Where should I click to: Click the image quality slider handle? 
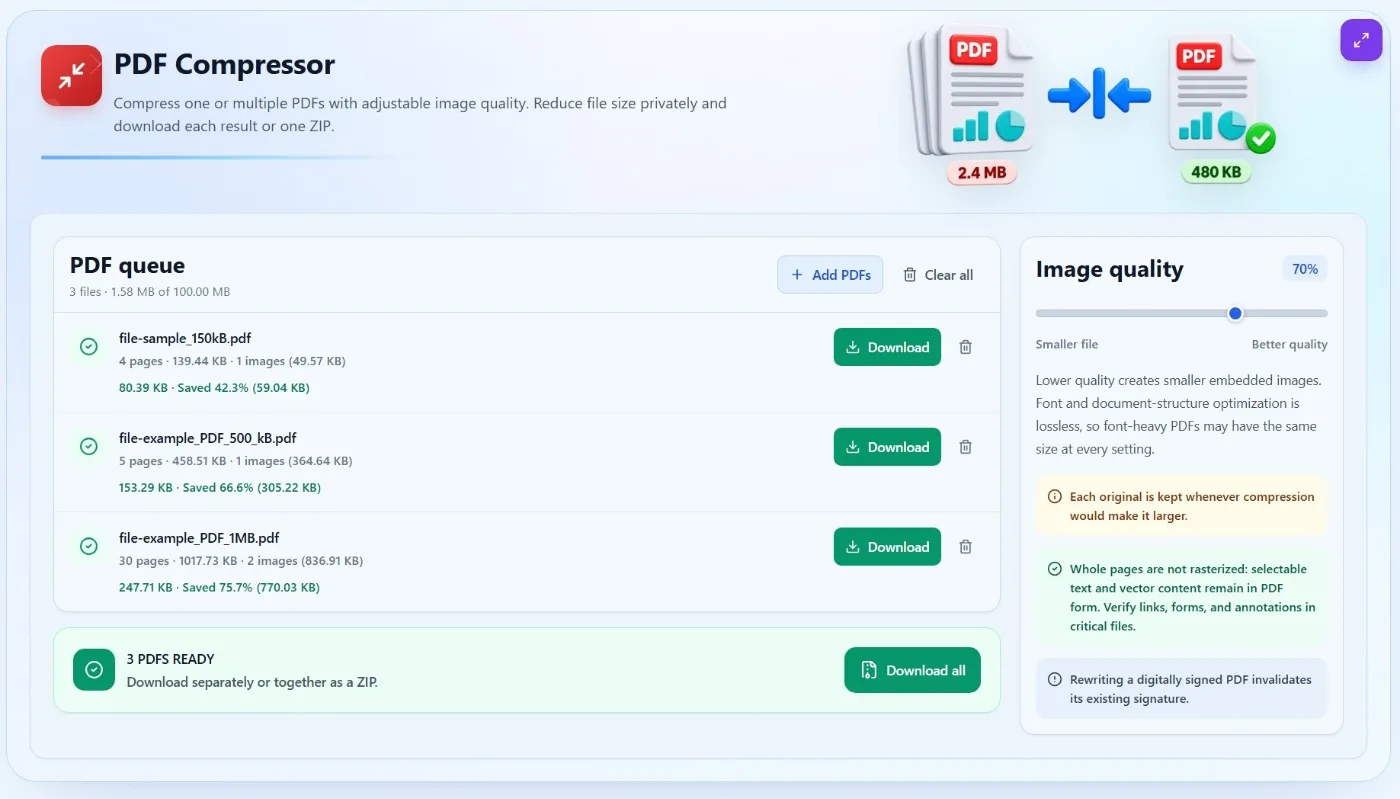click(1235, 313)
